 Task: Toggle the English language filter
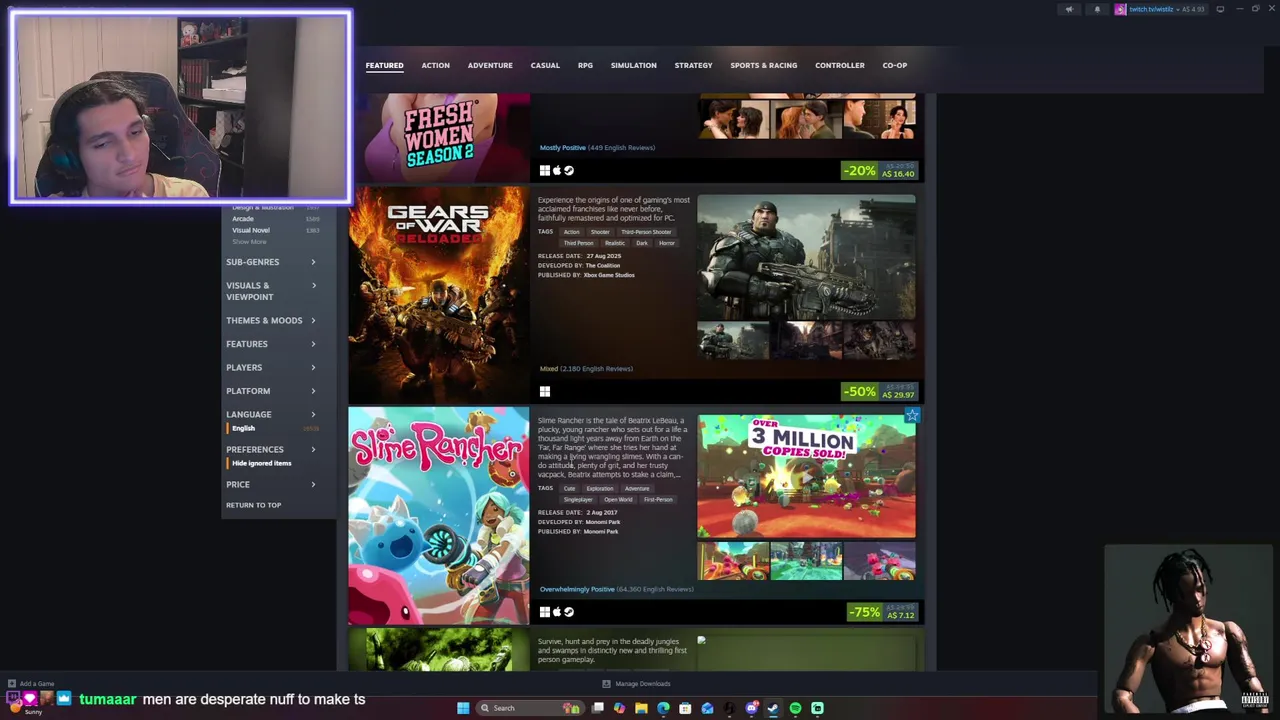pos(274,428)
